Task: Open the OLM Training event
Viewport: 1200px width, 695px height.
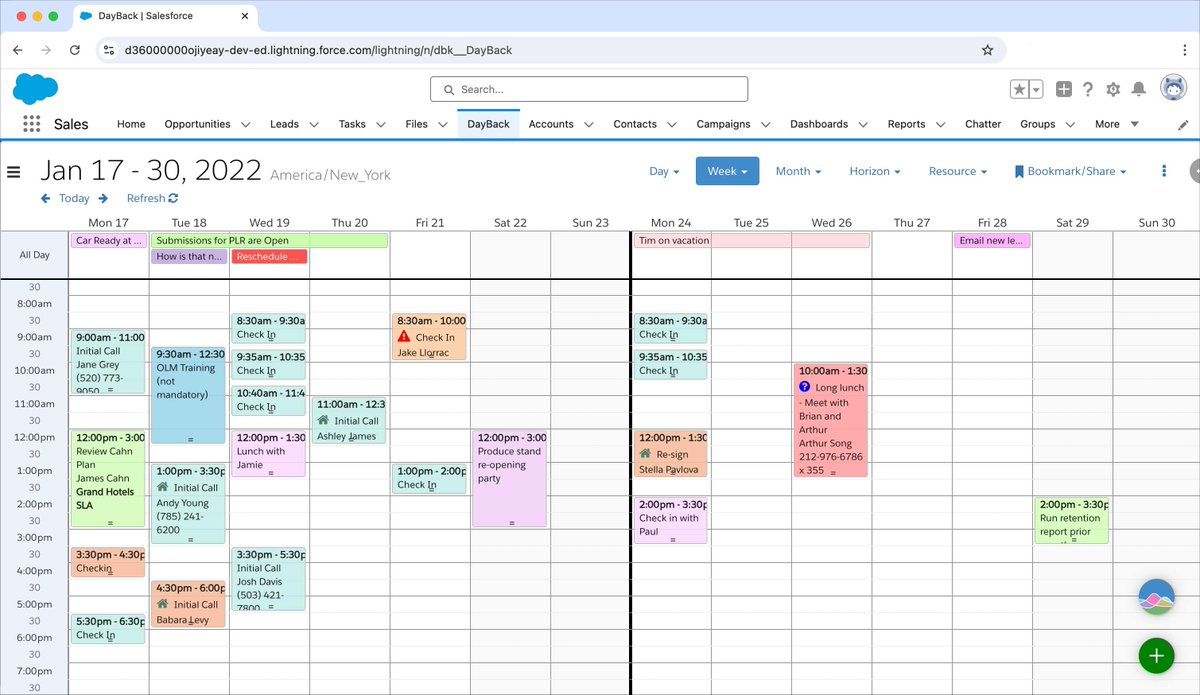Action: click(188, 395)
